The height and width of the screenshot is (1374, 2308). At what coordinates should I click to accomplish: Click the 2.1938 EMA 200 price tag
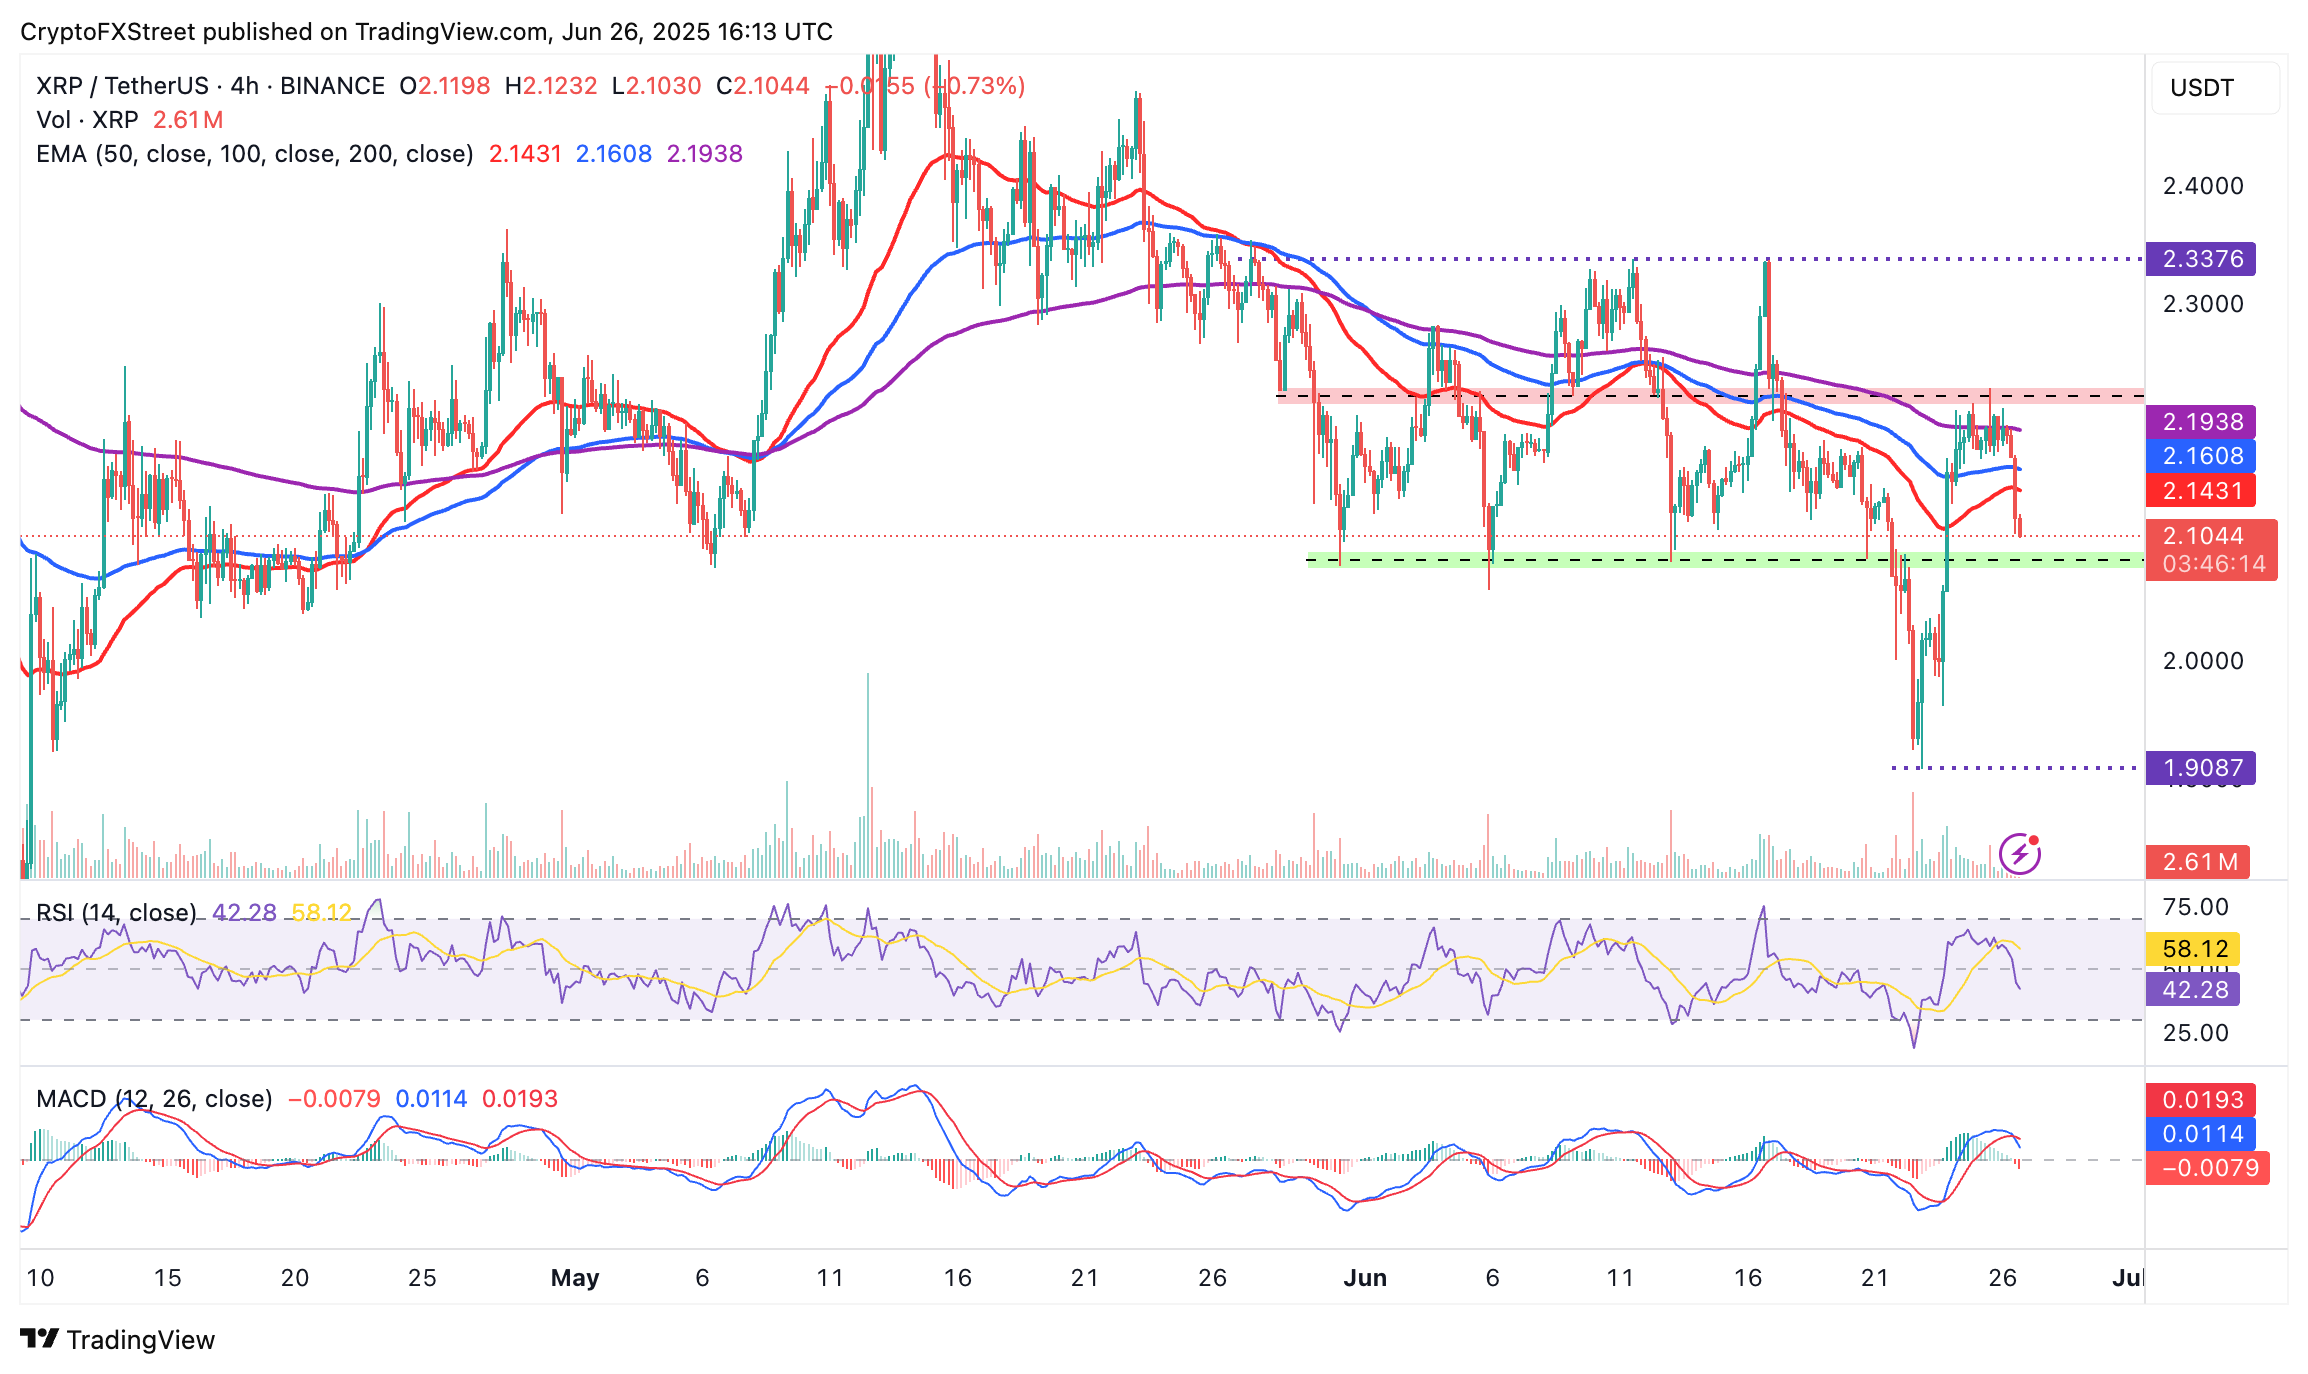pyautogui.click(x=2201, y=422)
